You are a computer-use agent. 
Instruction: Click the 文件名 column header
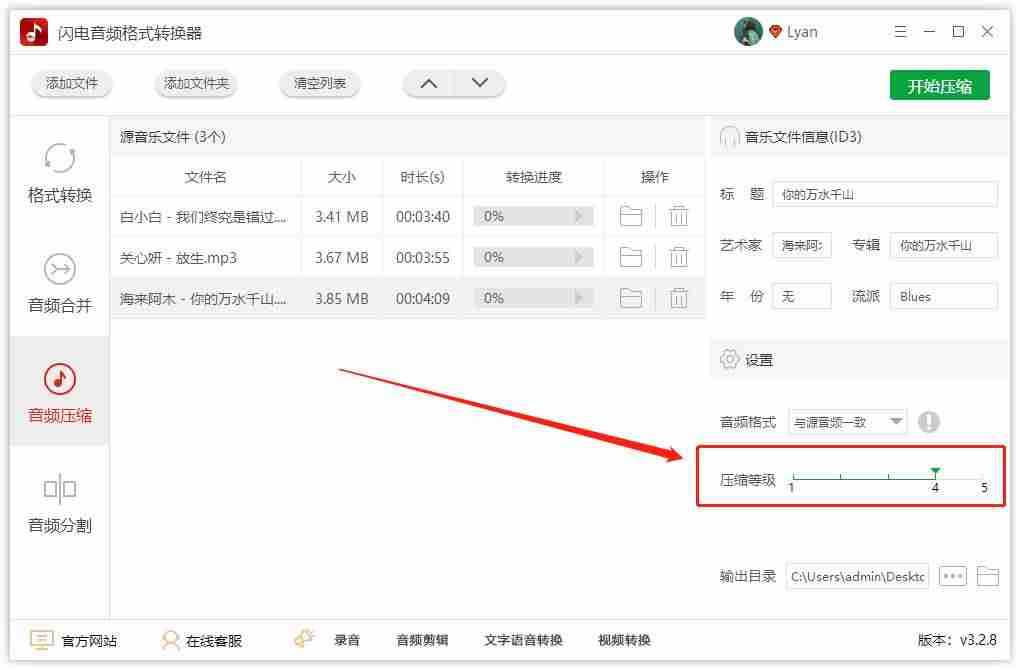point(206,177)
